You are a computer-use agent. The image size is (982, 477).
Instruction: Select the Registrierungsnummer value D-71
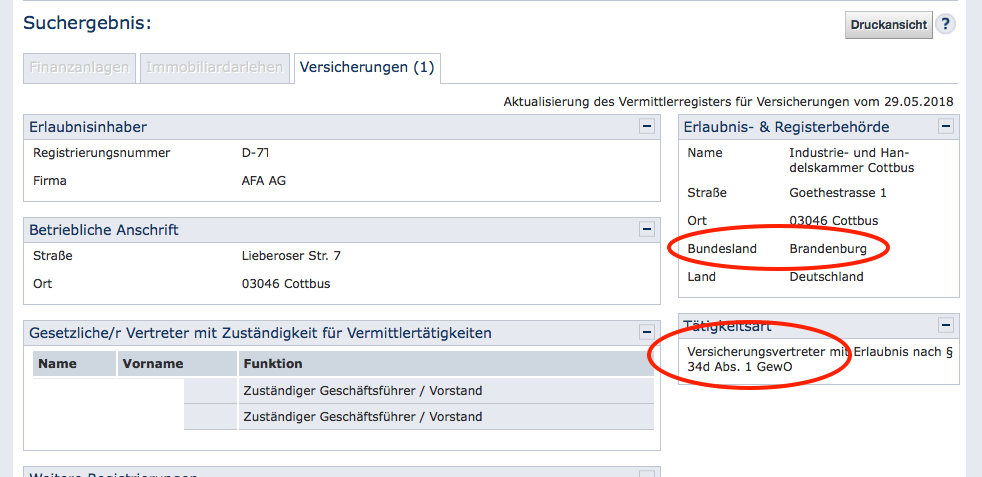pyautogui.click(x=256, y=153)
